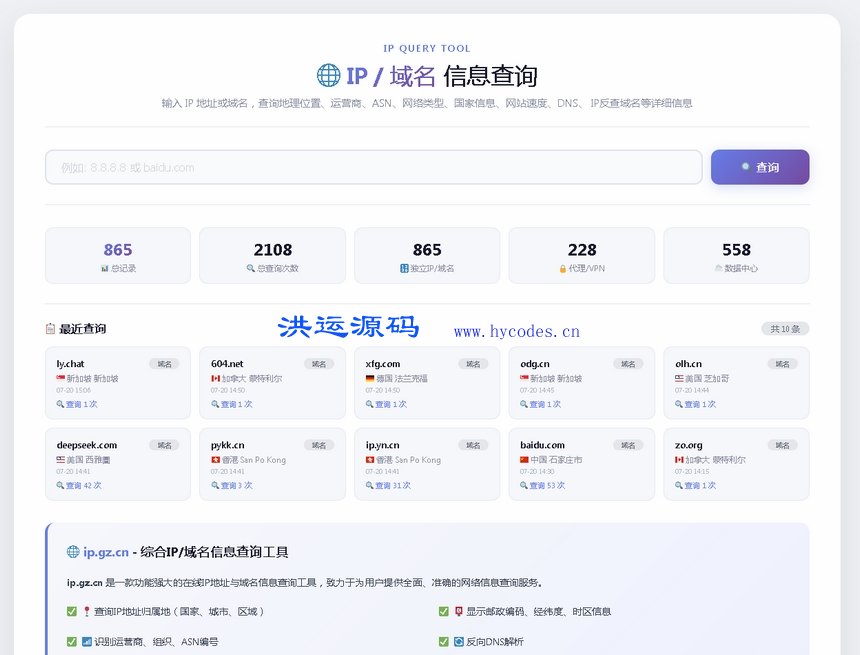
Task: Click the 总查询次数 magnifier icon
Action: pos(251,268)
